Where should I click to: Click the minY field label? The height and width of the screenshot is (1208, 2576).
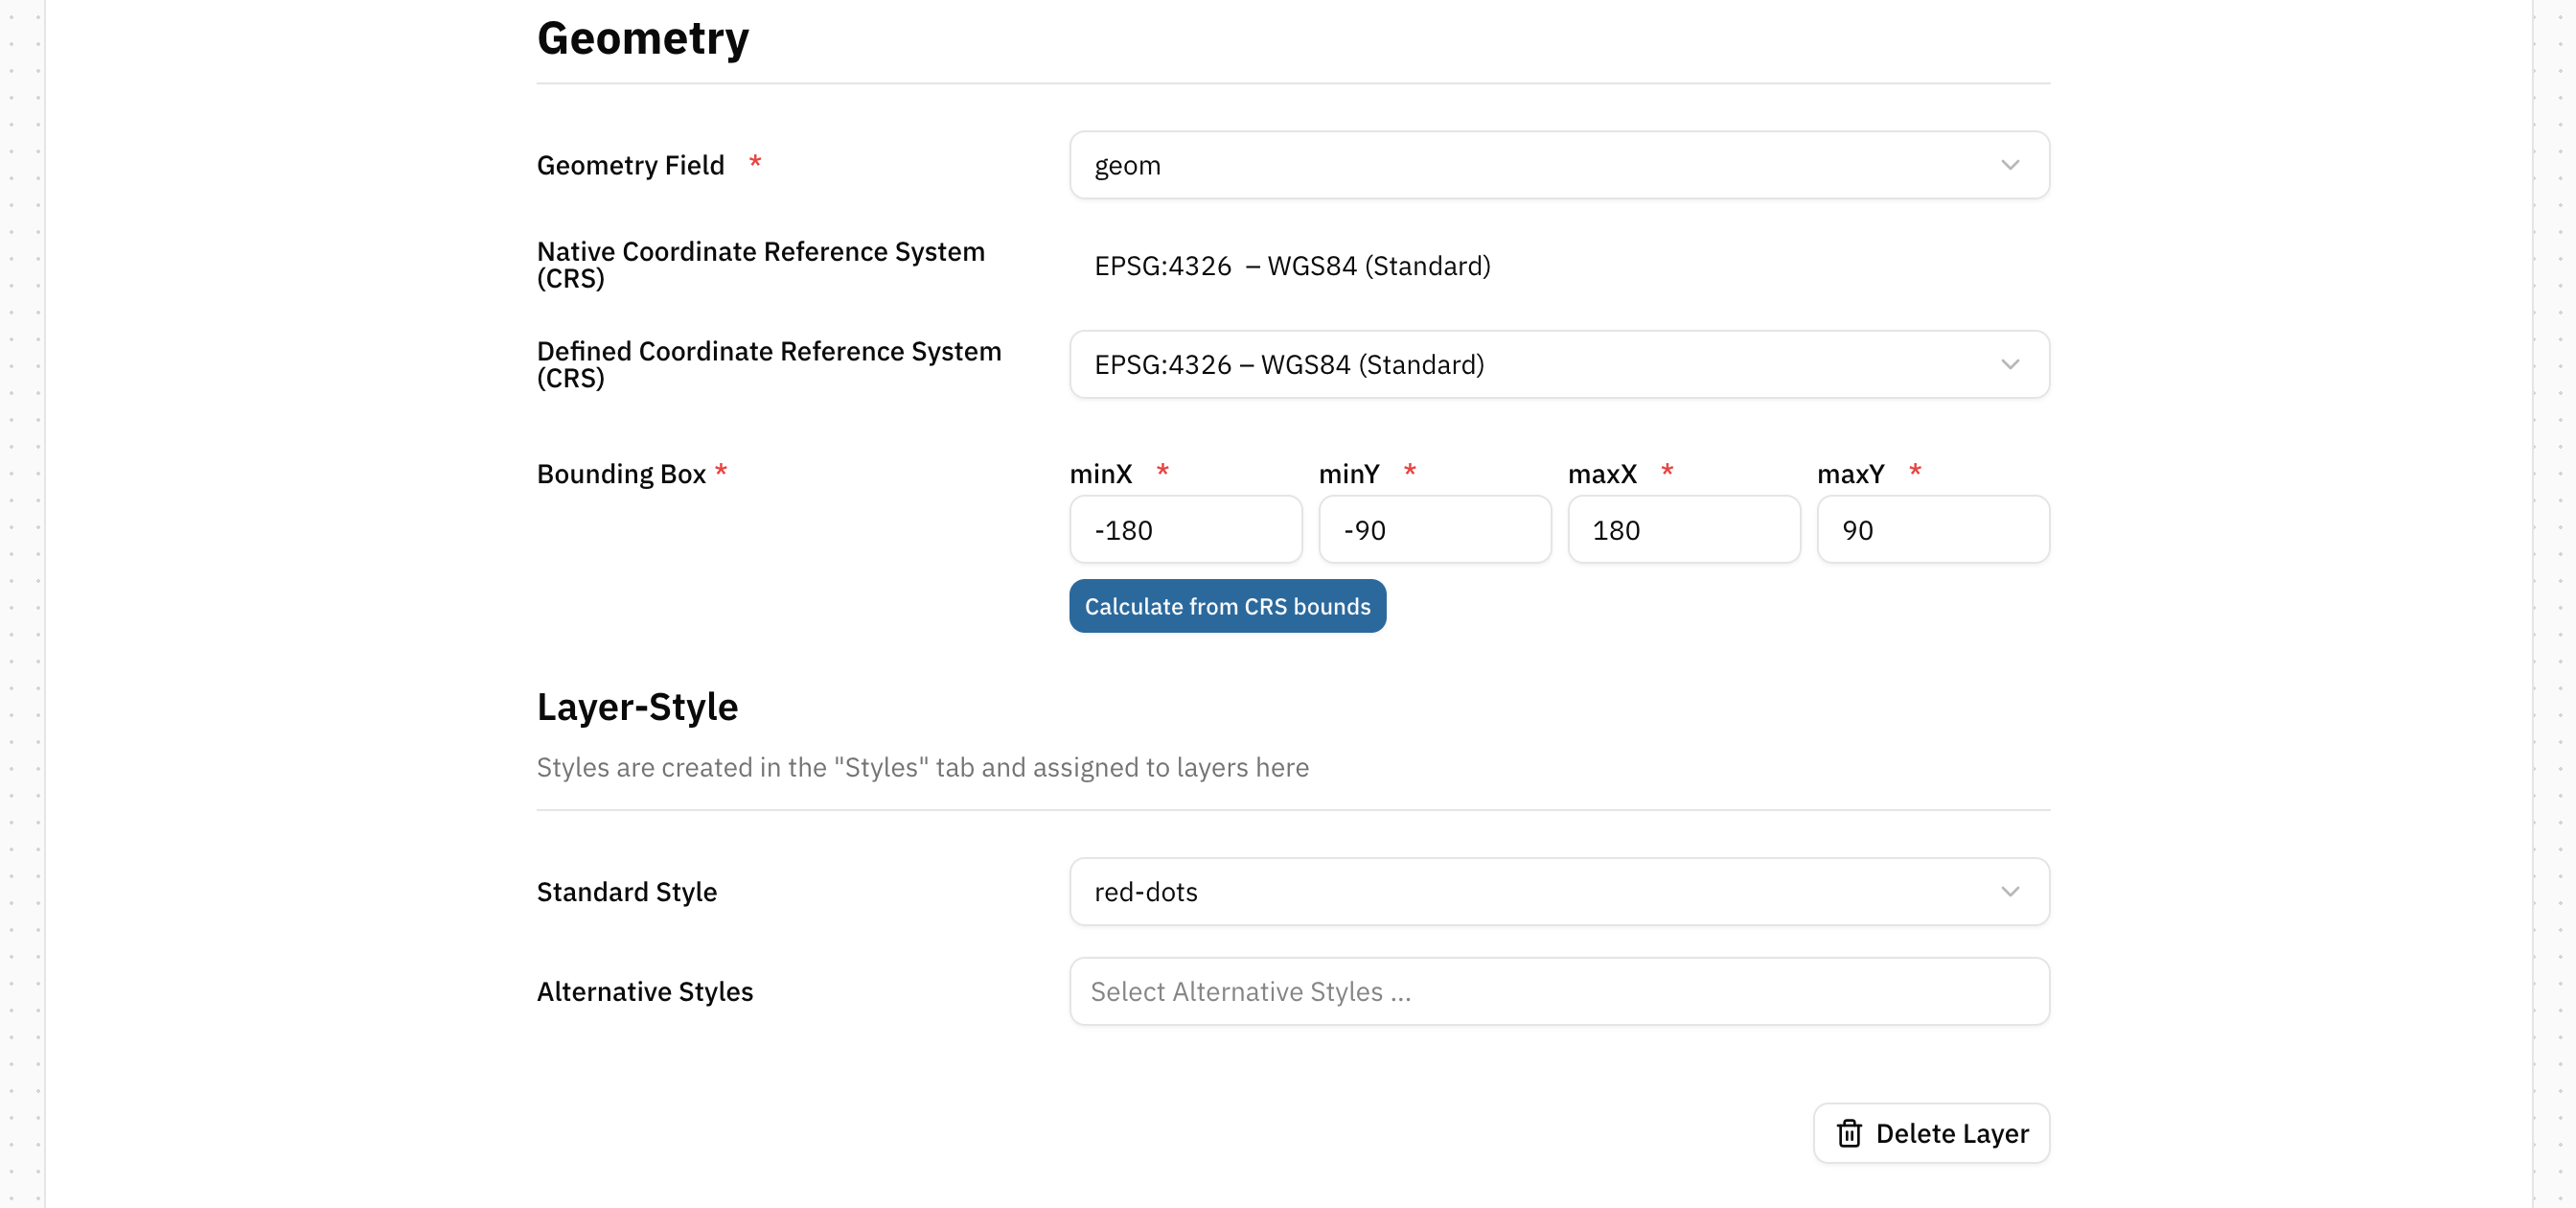coord(1349,474)
